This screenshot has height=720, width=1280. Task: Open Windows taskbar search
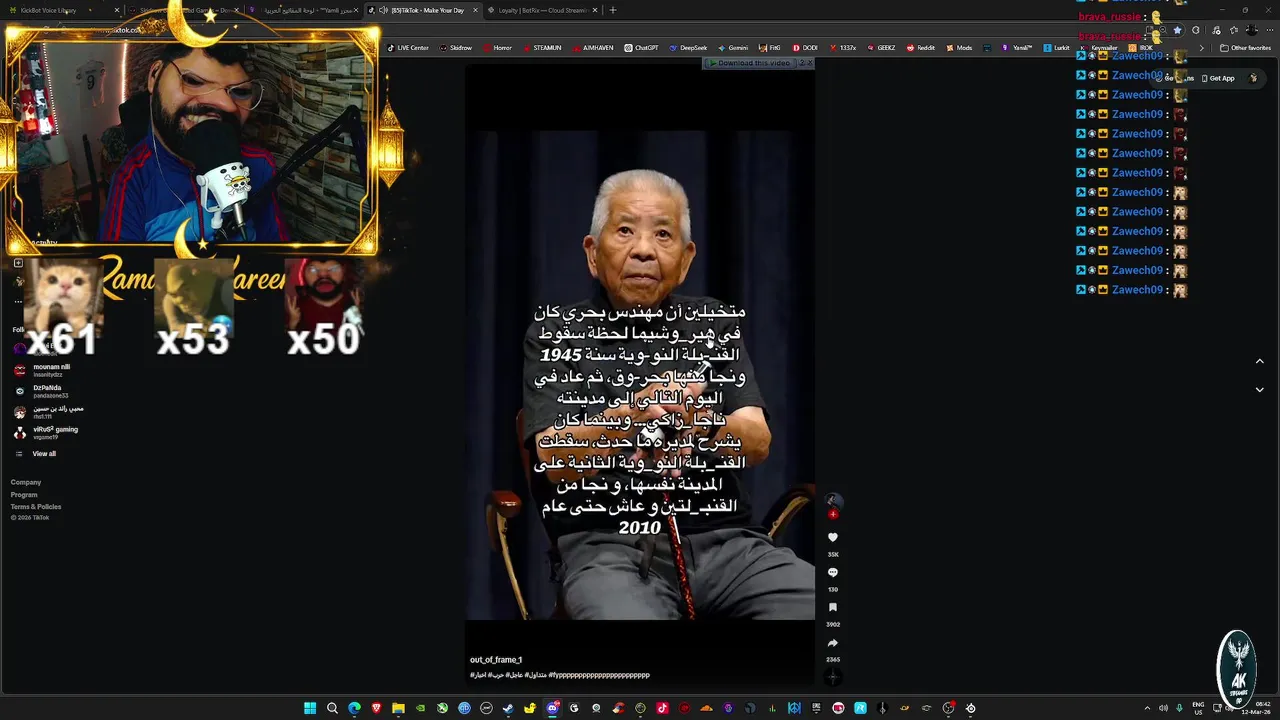pyautogui.click(x=332, y=708)
